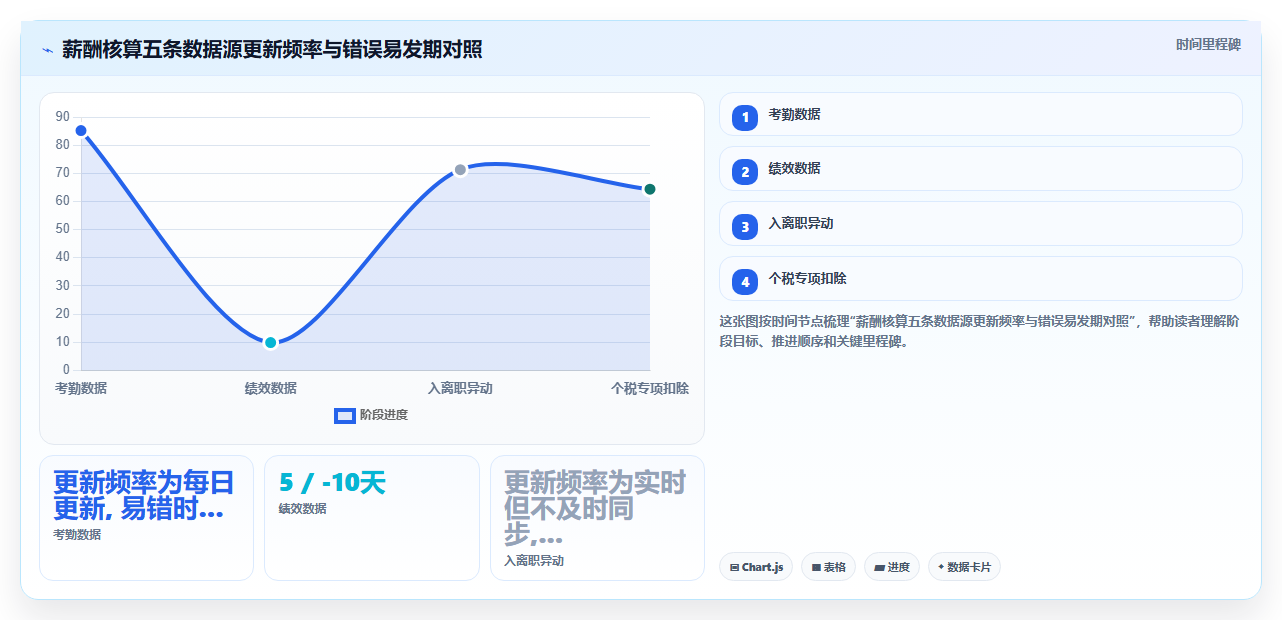Click the 阶段进度 legend label

(x=384, y=415)
